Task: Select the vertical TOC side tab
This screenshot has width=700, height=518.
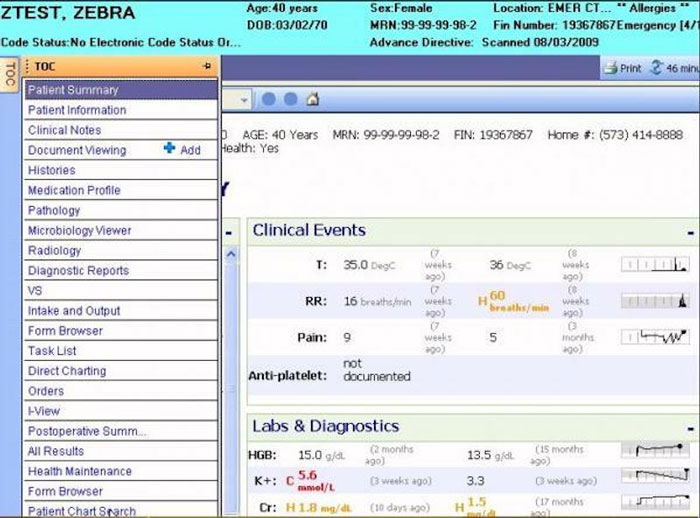Action: (x=10, y=74)
